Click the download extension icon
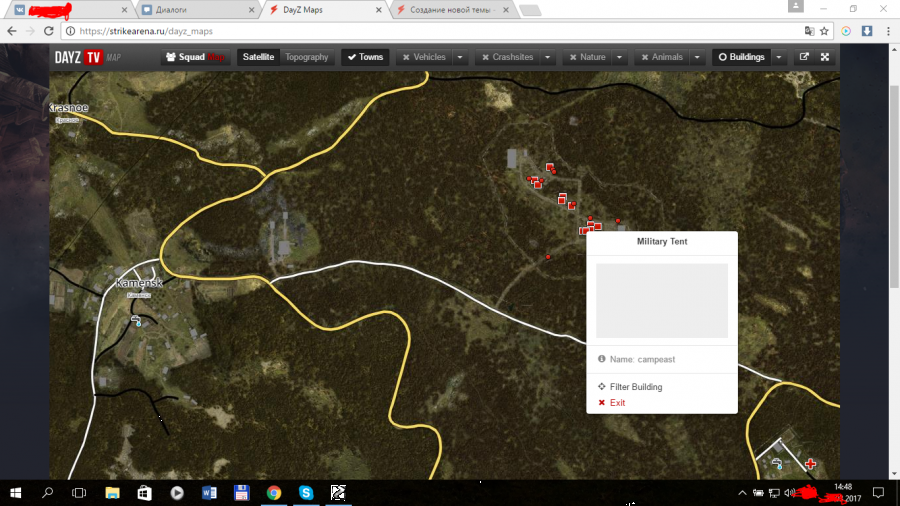The width and height of the screenshot is (900, 506). tap(867, 31)
